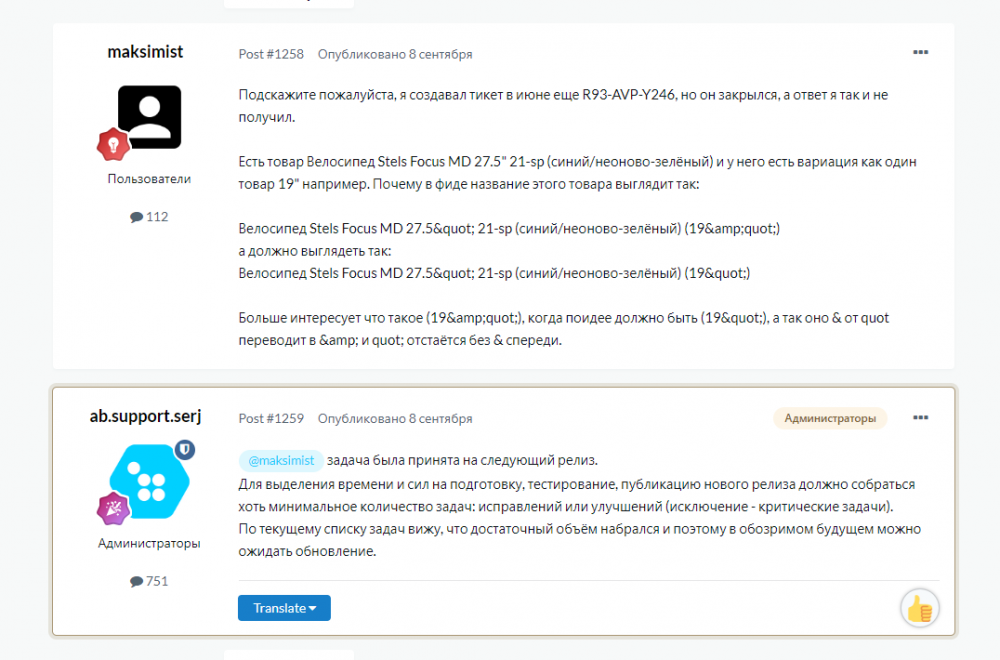1000x660 pixels.
Task: Click the orange Администраторы badge
Action: click(830, 418)
